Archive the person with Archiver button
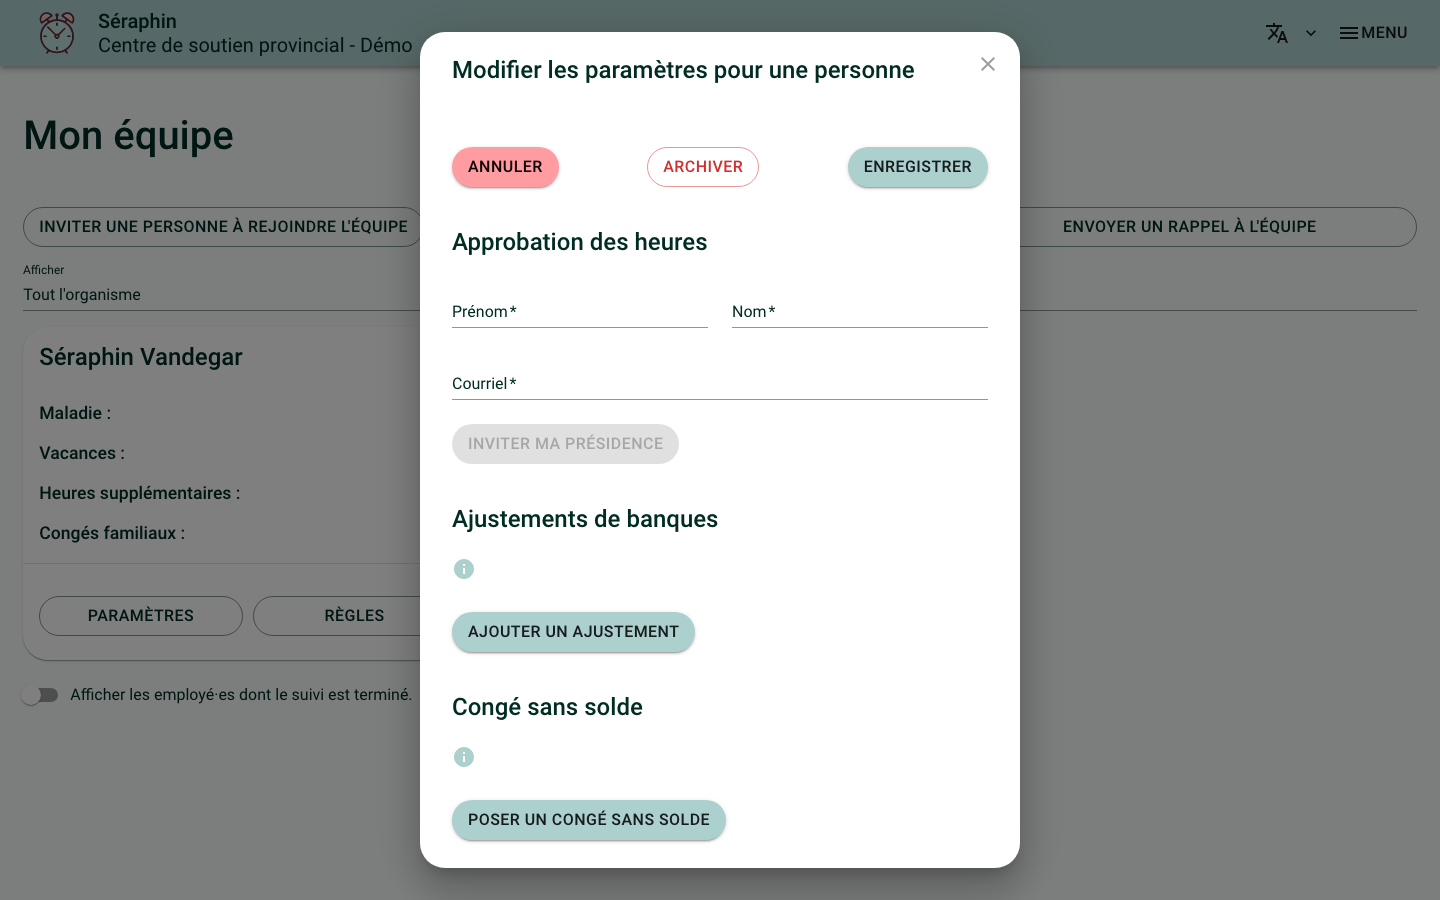The width and height of the screenshot is (1440, 900). pos(703,167)
